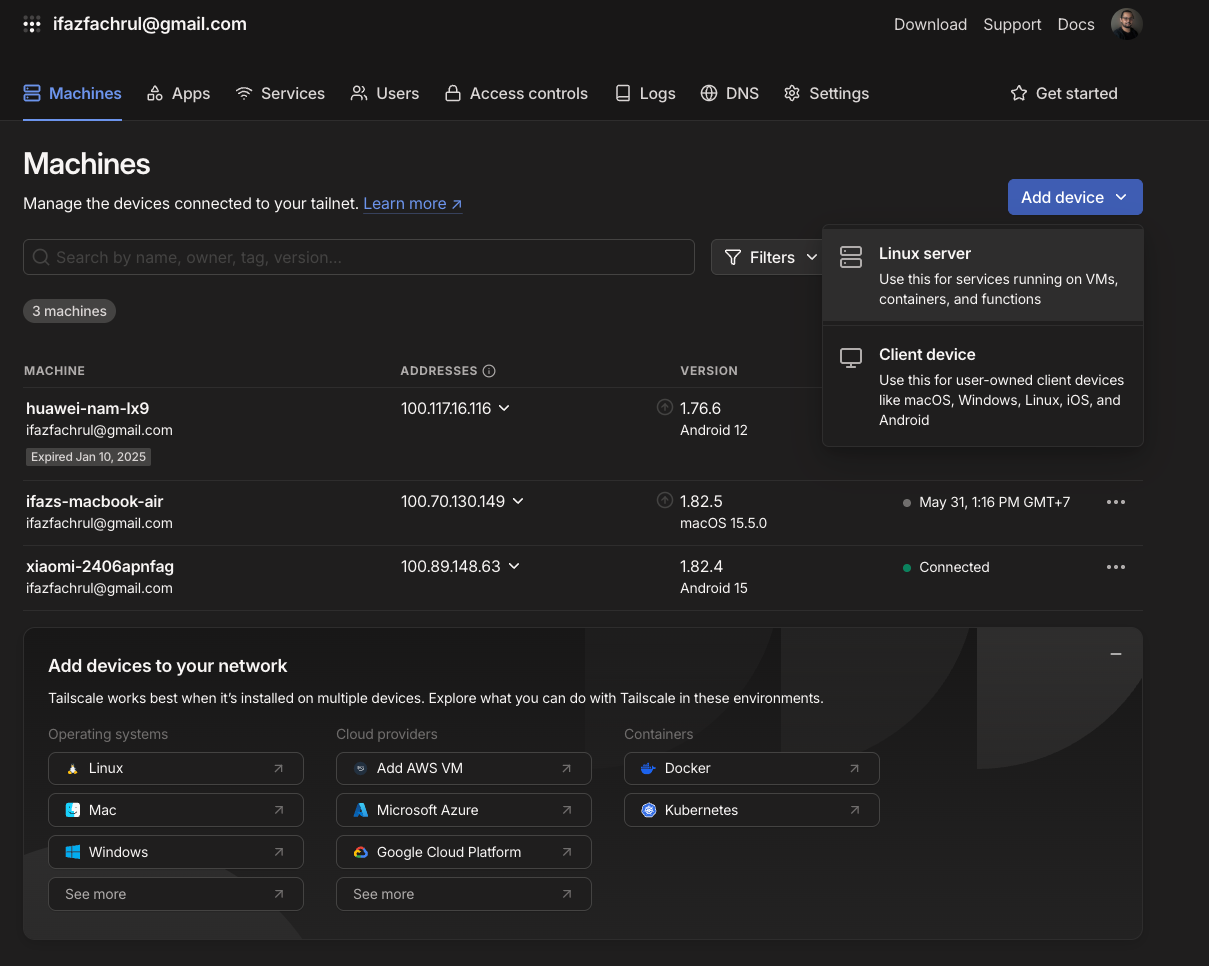The height and width of the screenshot is (966, 1209).
Task: Click the Download link in the header
Action: 930,24
